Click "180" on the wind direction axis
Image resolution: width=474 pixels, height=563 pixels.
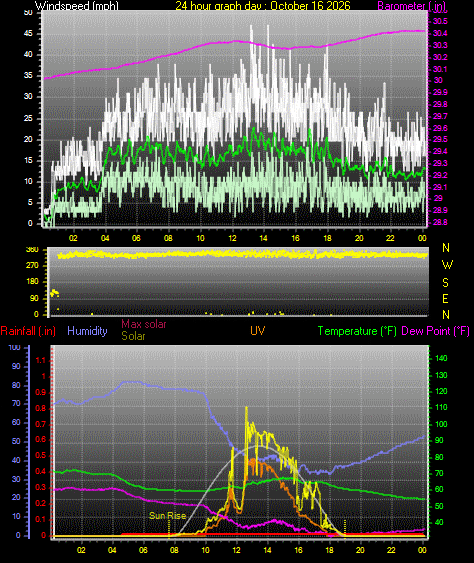click(32, 282)
